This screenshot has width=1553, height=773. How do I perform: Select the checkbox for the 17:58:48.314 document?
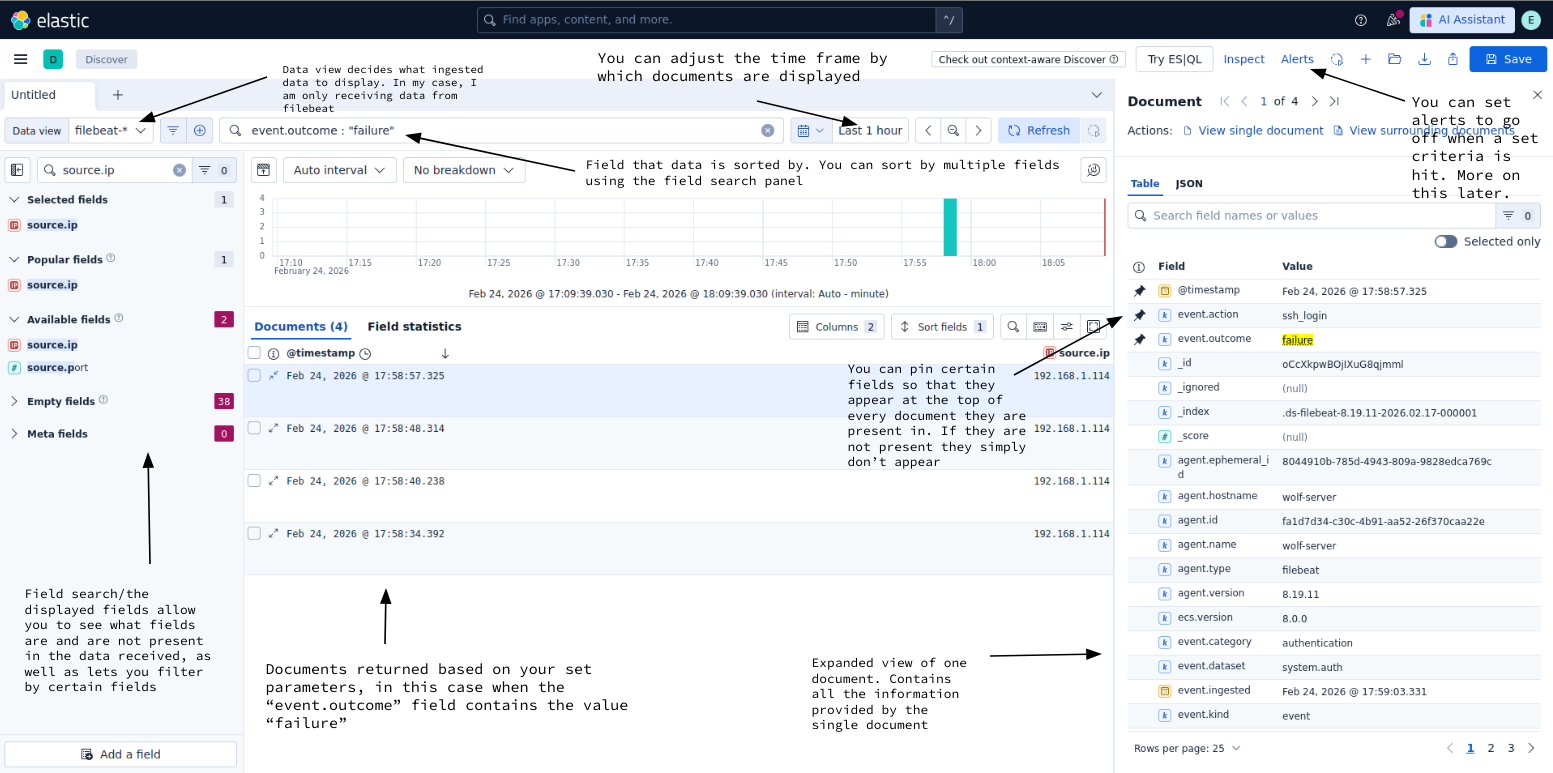tap(254, 428)
